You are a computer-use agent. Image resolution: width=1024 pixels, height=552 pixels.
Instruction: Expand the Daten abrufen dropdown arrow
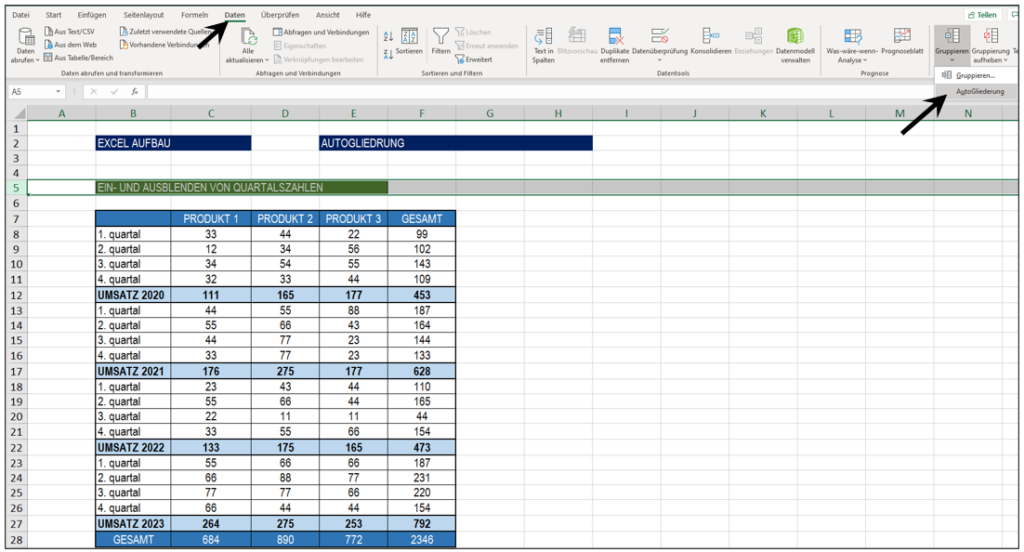tap(37, 60)
